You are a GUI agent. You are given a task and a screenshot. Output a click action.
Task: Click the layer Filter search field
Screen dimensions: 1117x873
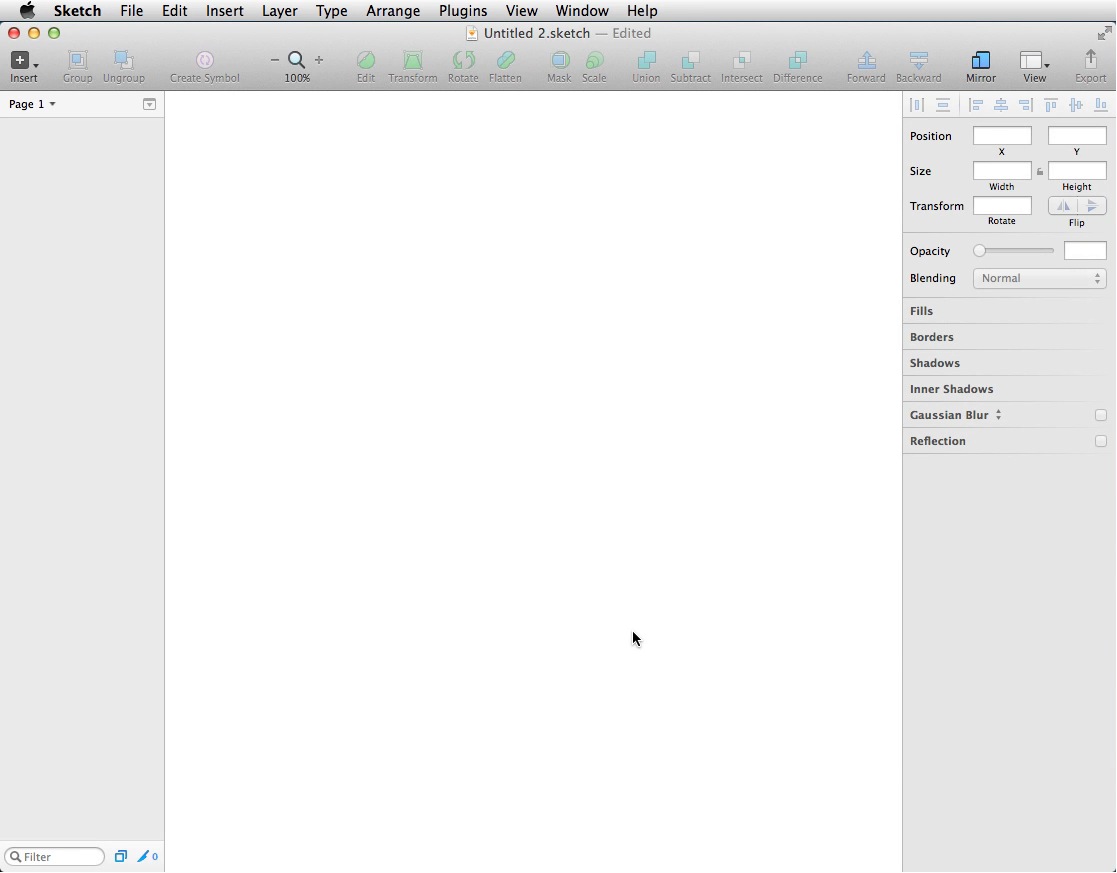tap(60, 857)
